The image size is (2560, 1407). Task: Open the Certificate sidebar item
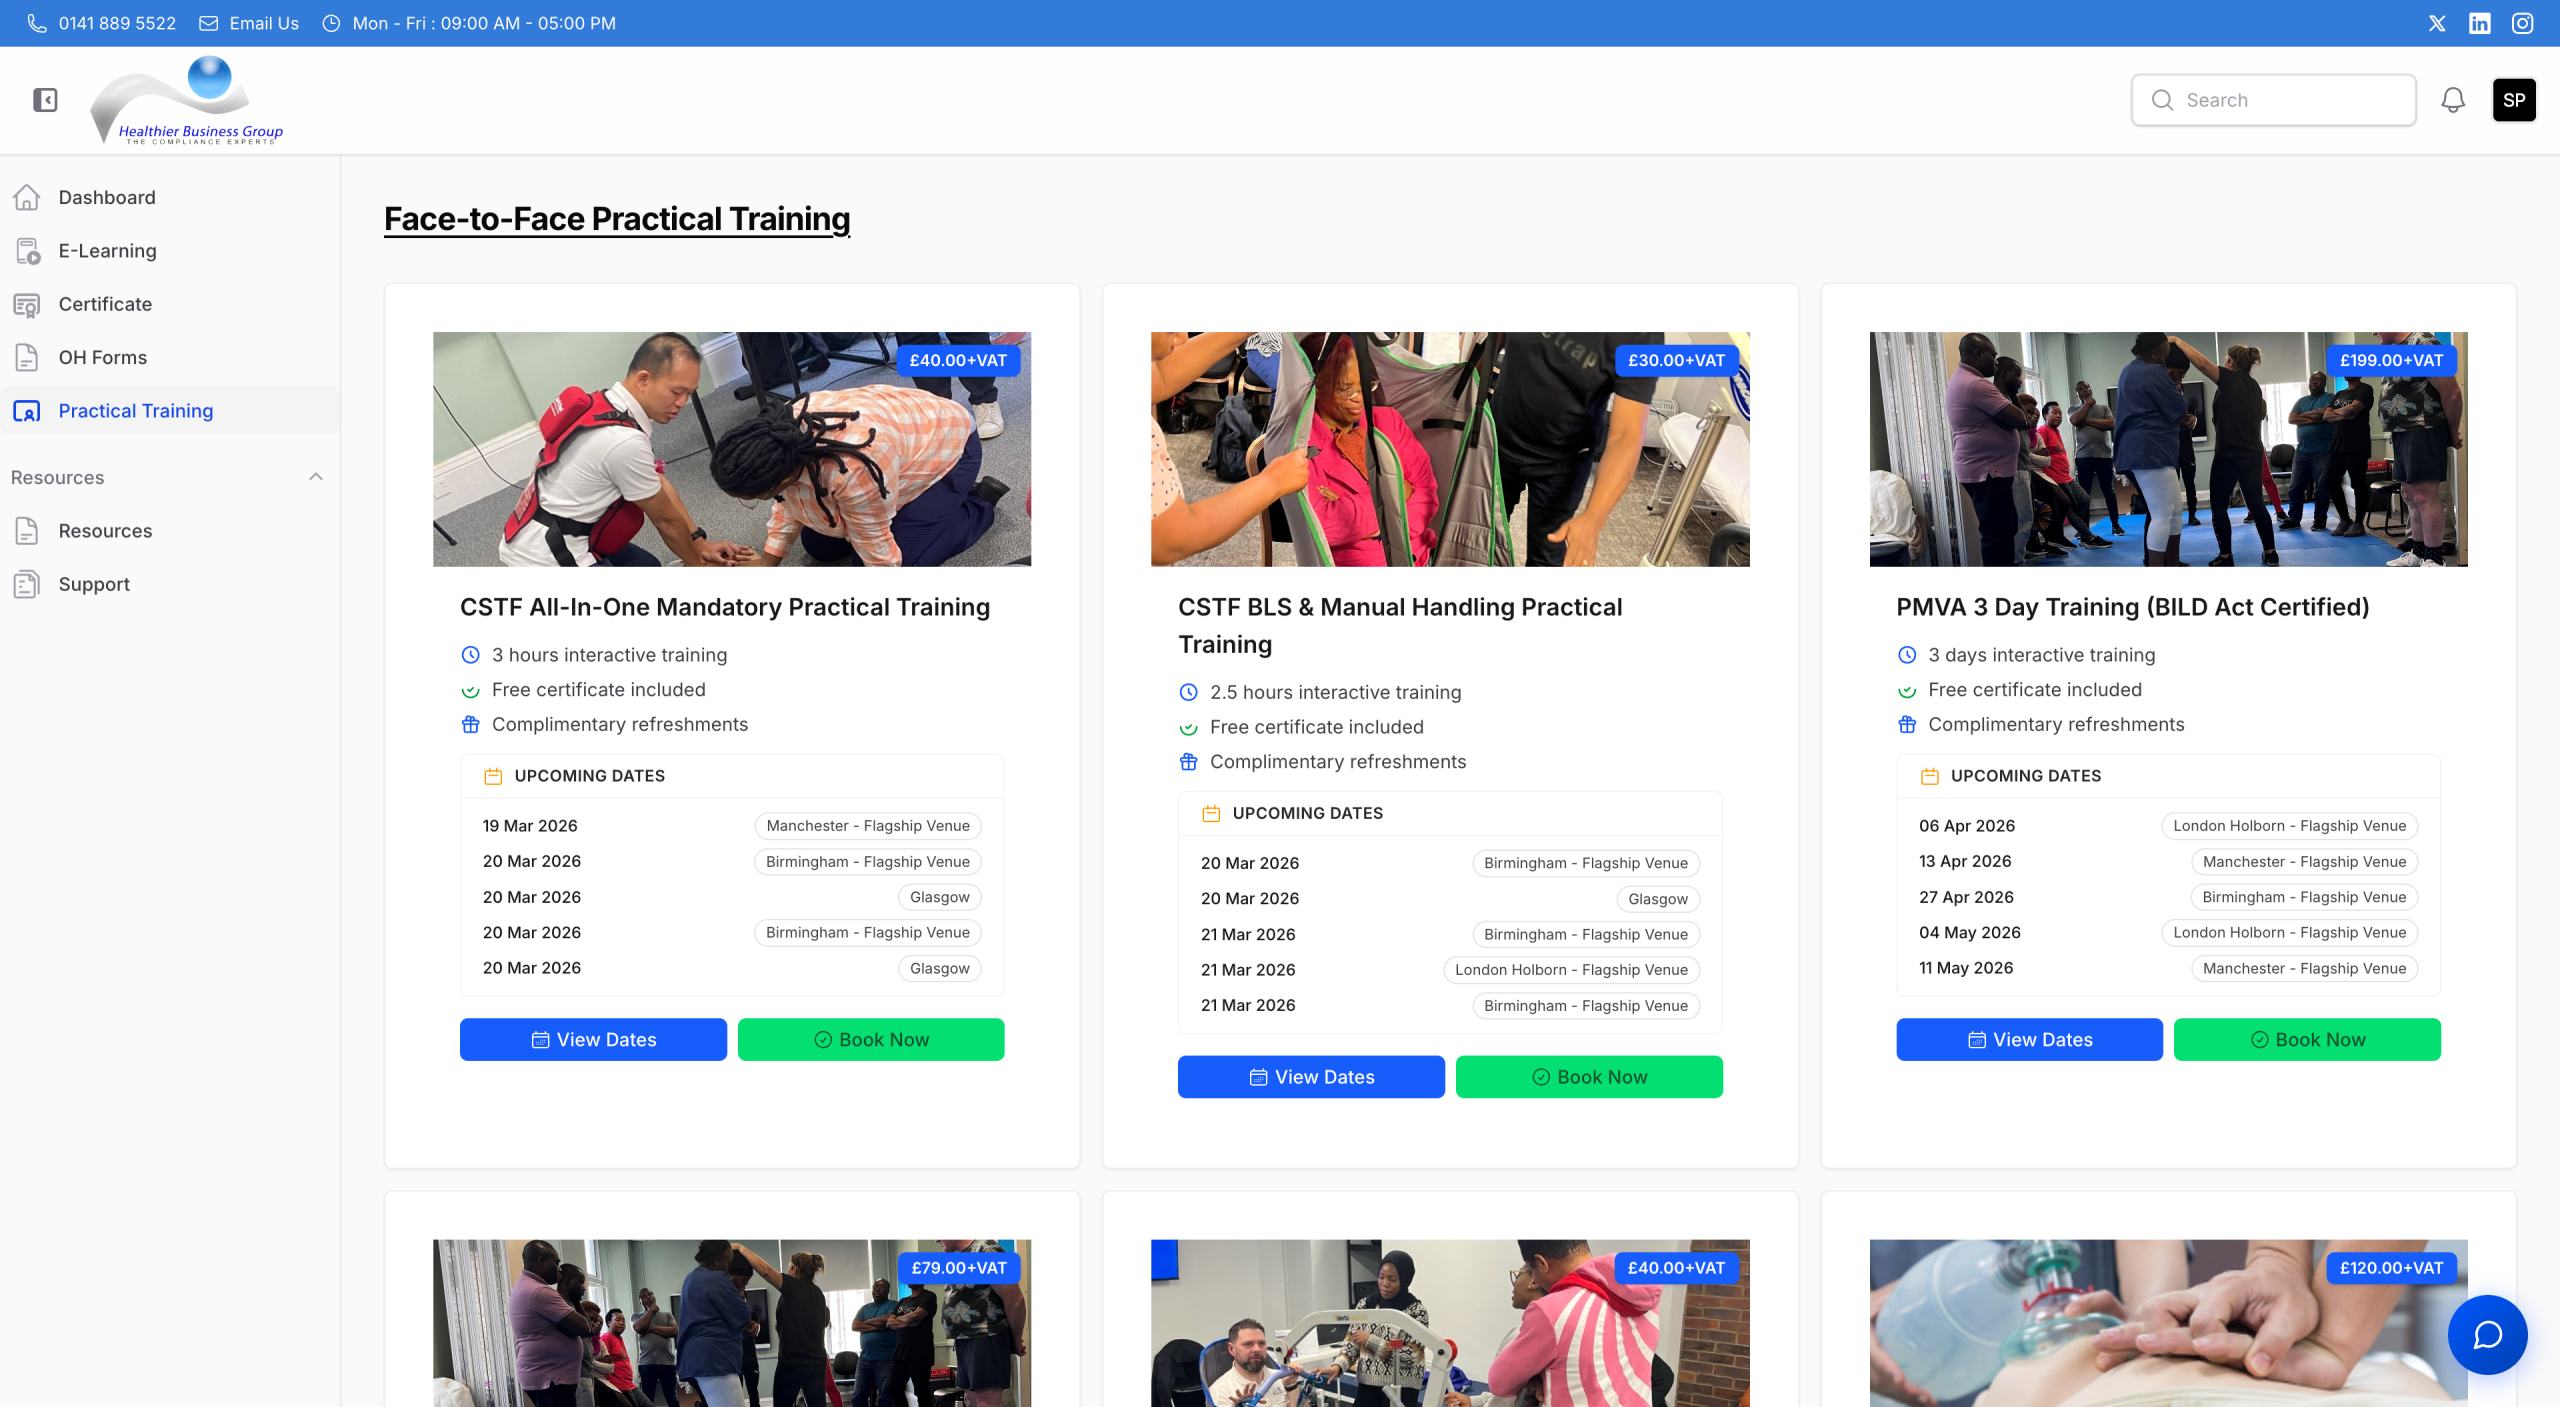pyautogui.click(x=105, y=304)
